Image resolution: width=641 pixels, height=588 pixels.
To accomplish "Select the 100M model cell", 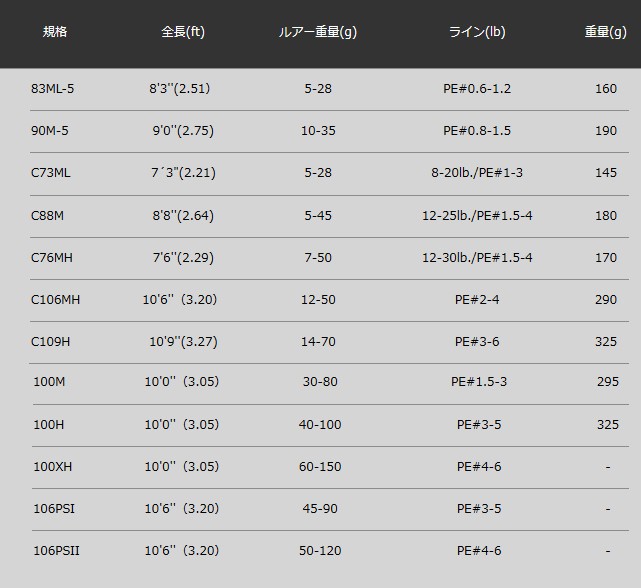I will pos(49,382).
